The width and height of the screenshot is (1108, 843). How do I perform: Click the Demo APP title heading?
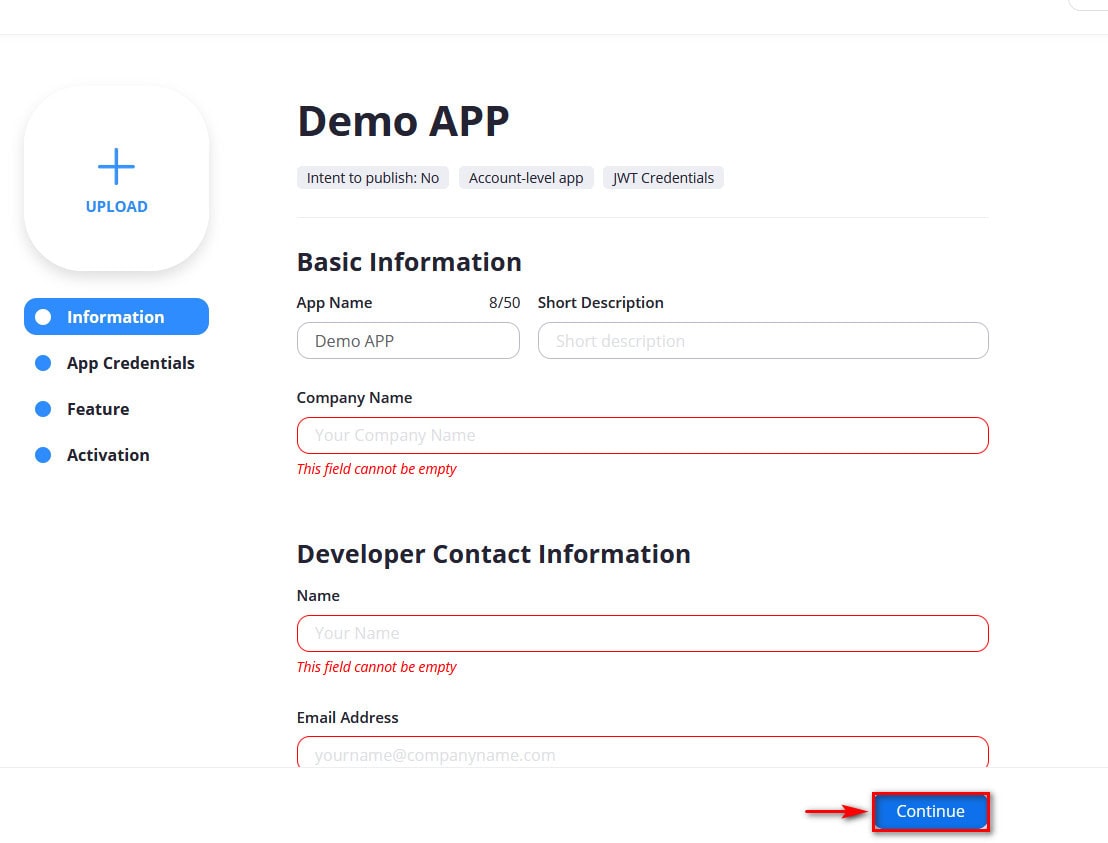402,120
